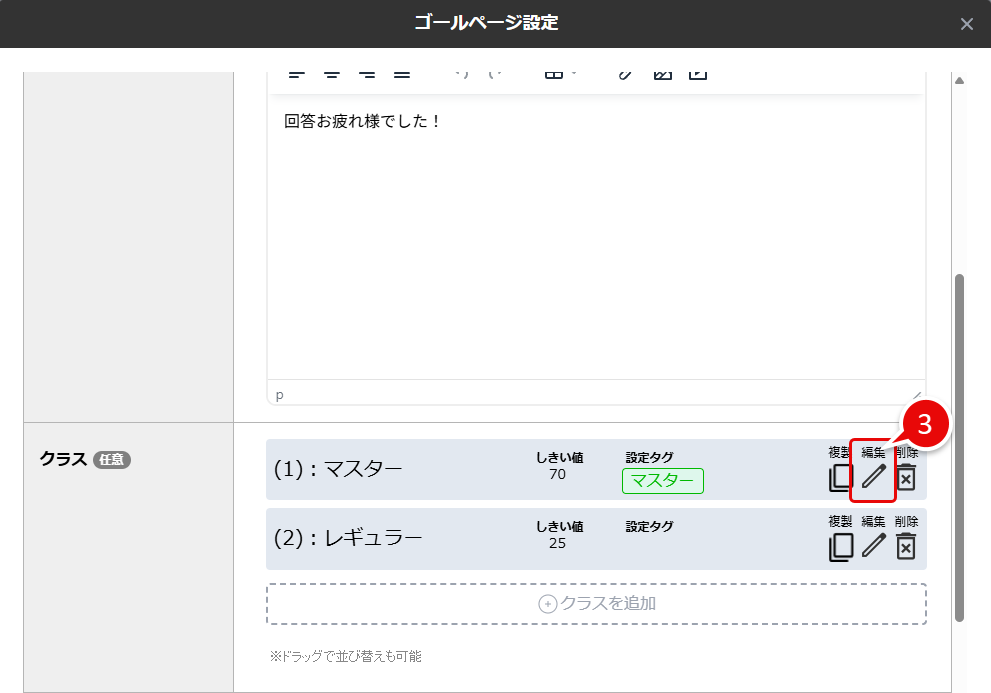Click the p element breadcrumb below the editor
991x693 pixels.
279,394
